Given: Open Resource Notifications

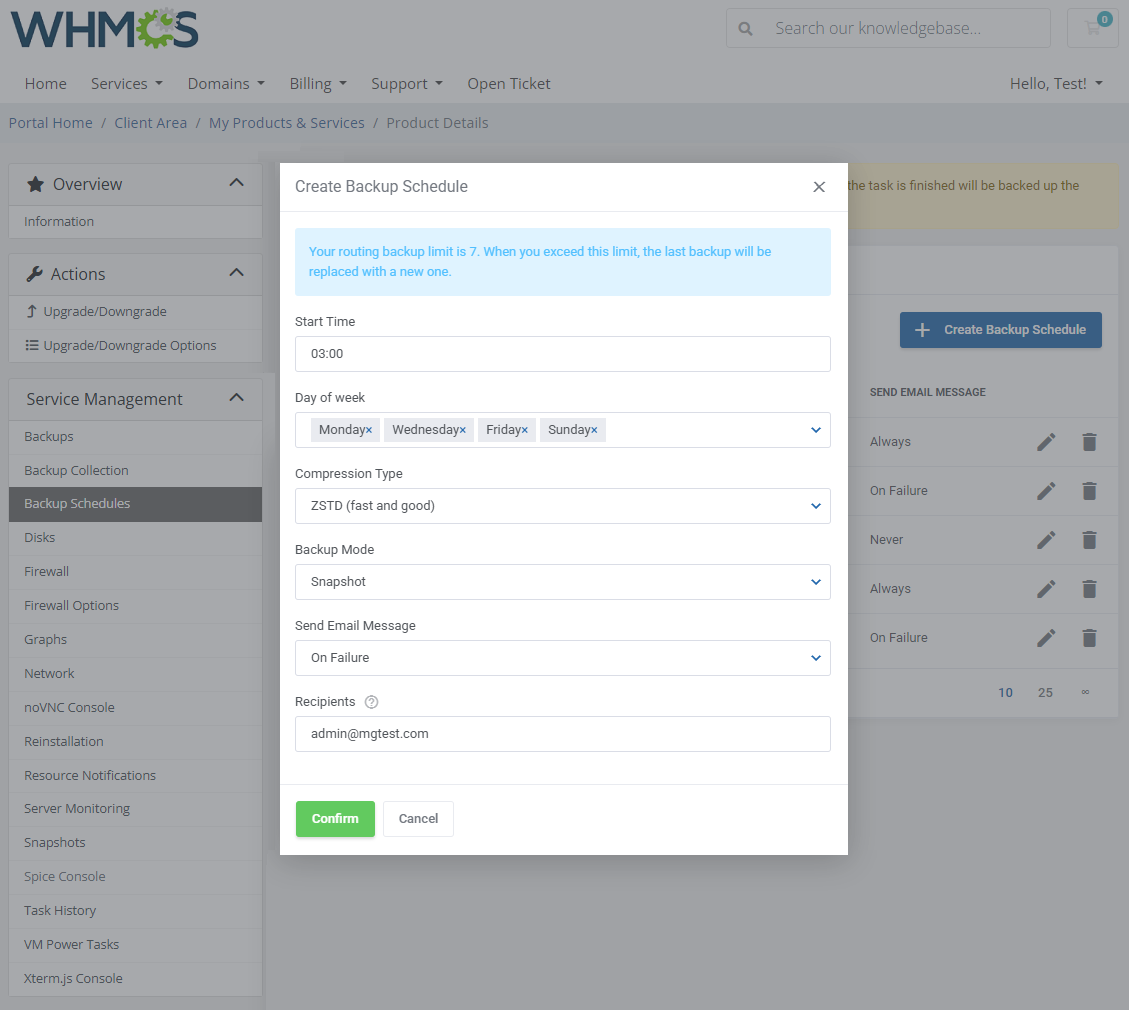Looking at the screenshot, I should (135, 776).
